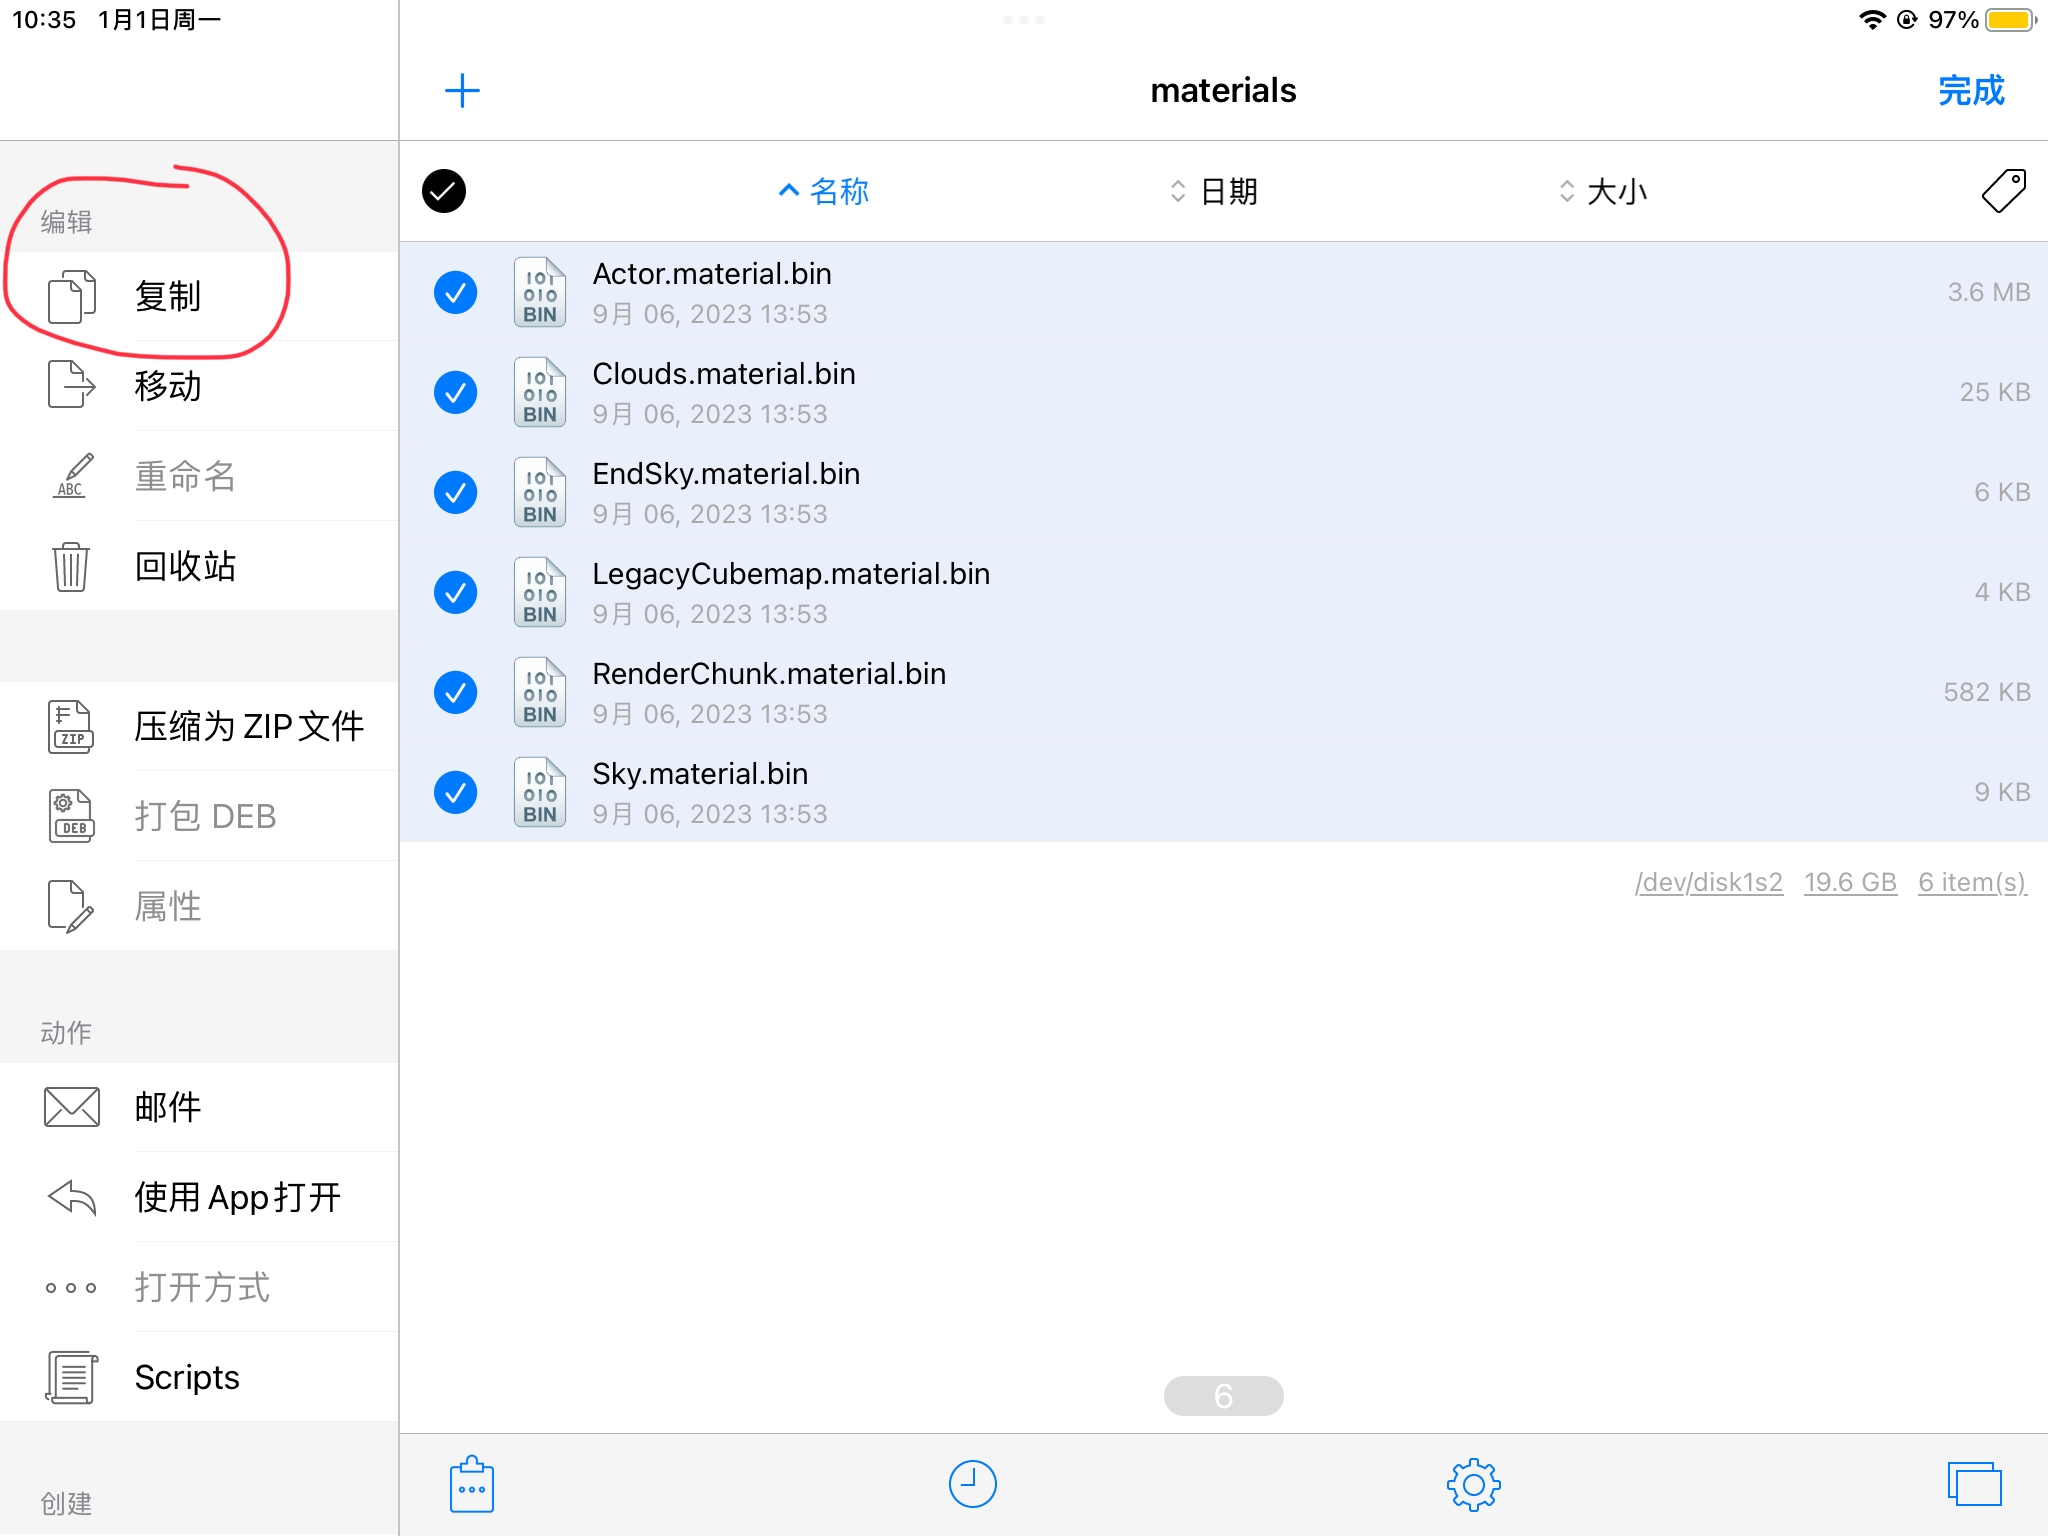Tap the Wi-Fi icon in status bar
2048x1536 pixels.
(1872, 20)
